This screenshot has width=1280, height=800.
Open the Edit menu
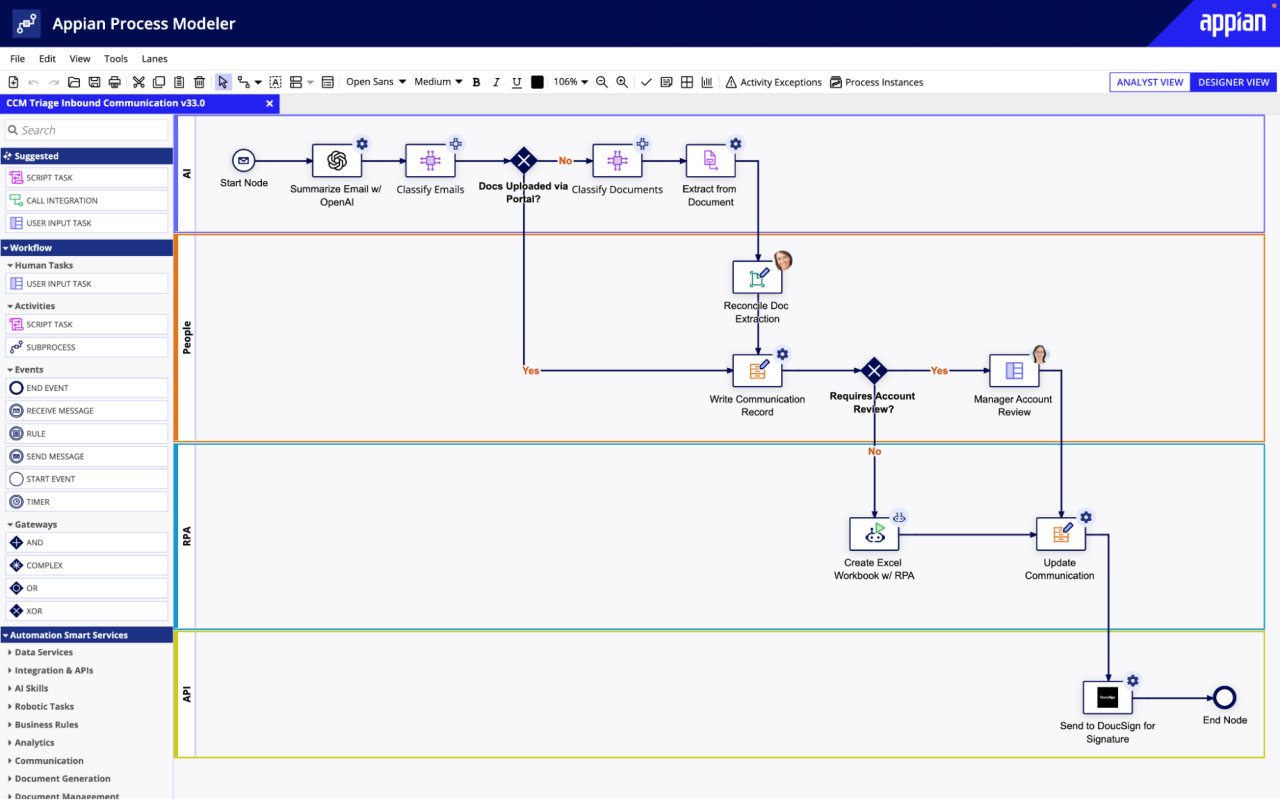pyautogui.click(x=47, y=59)
